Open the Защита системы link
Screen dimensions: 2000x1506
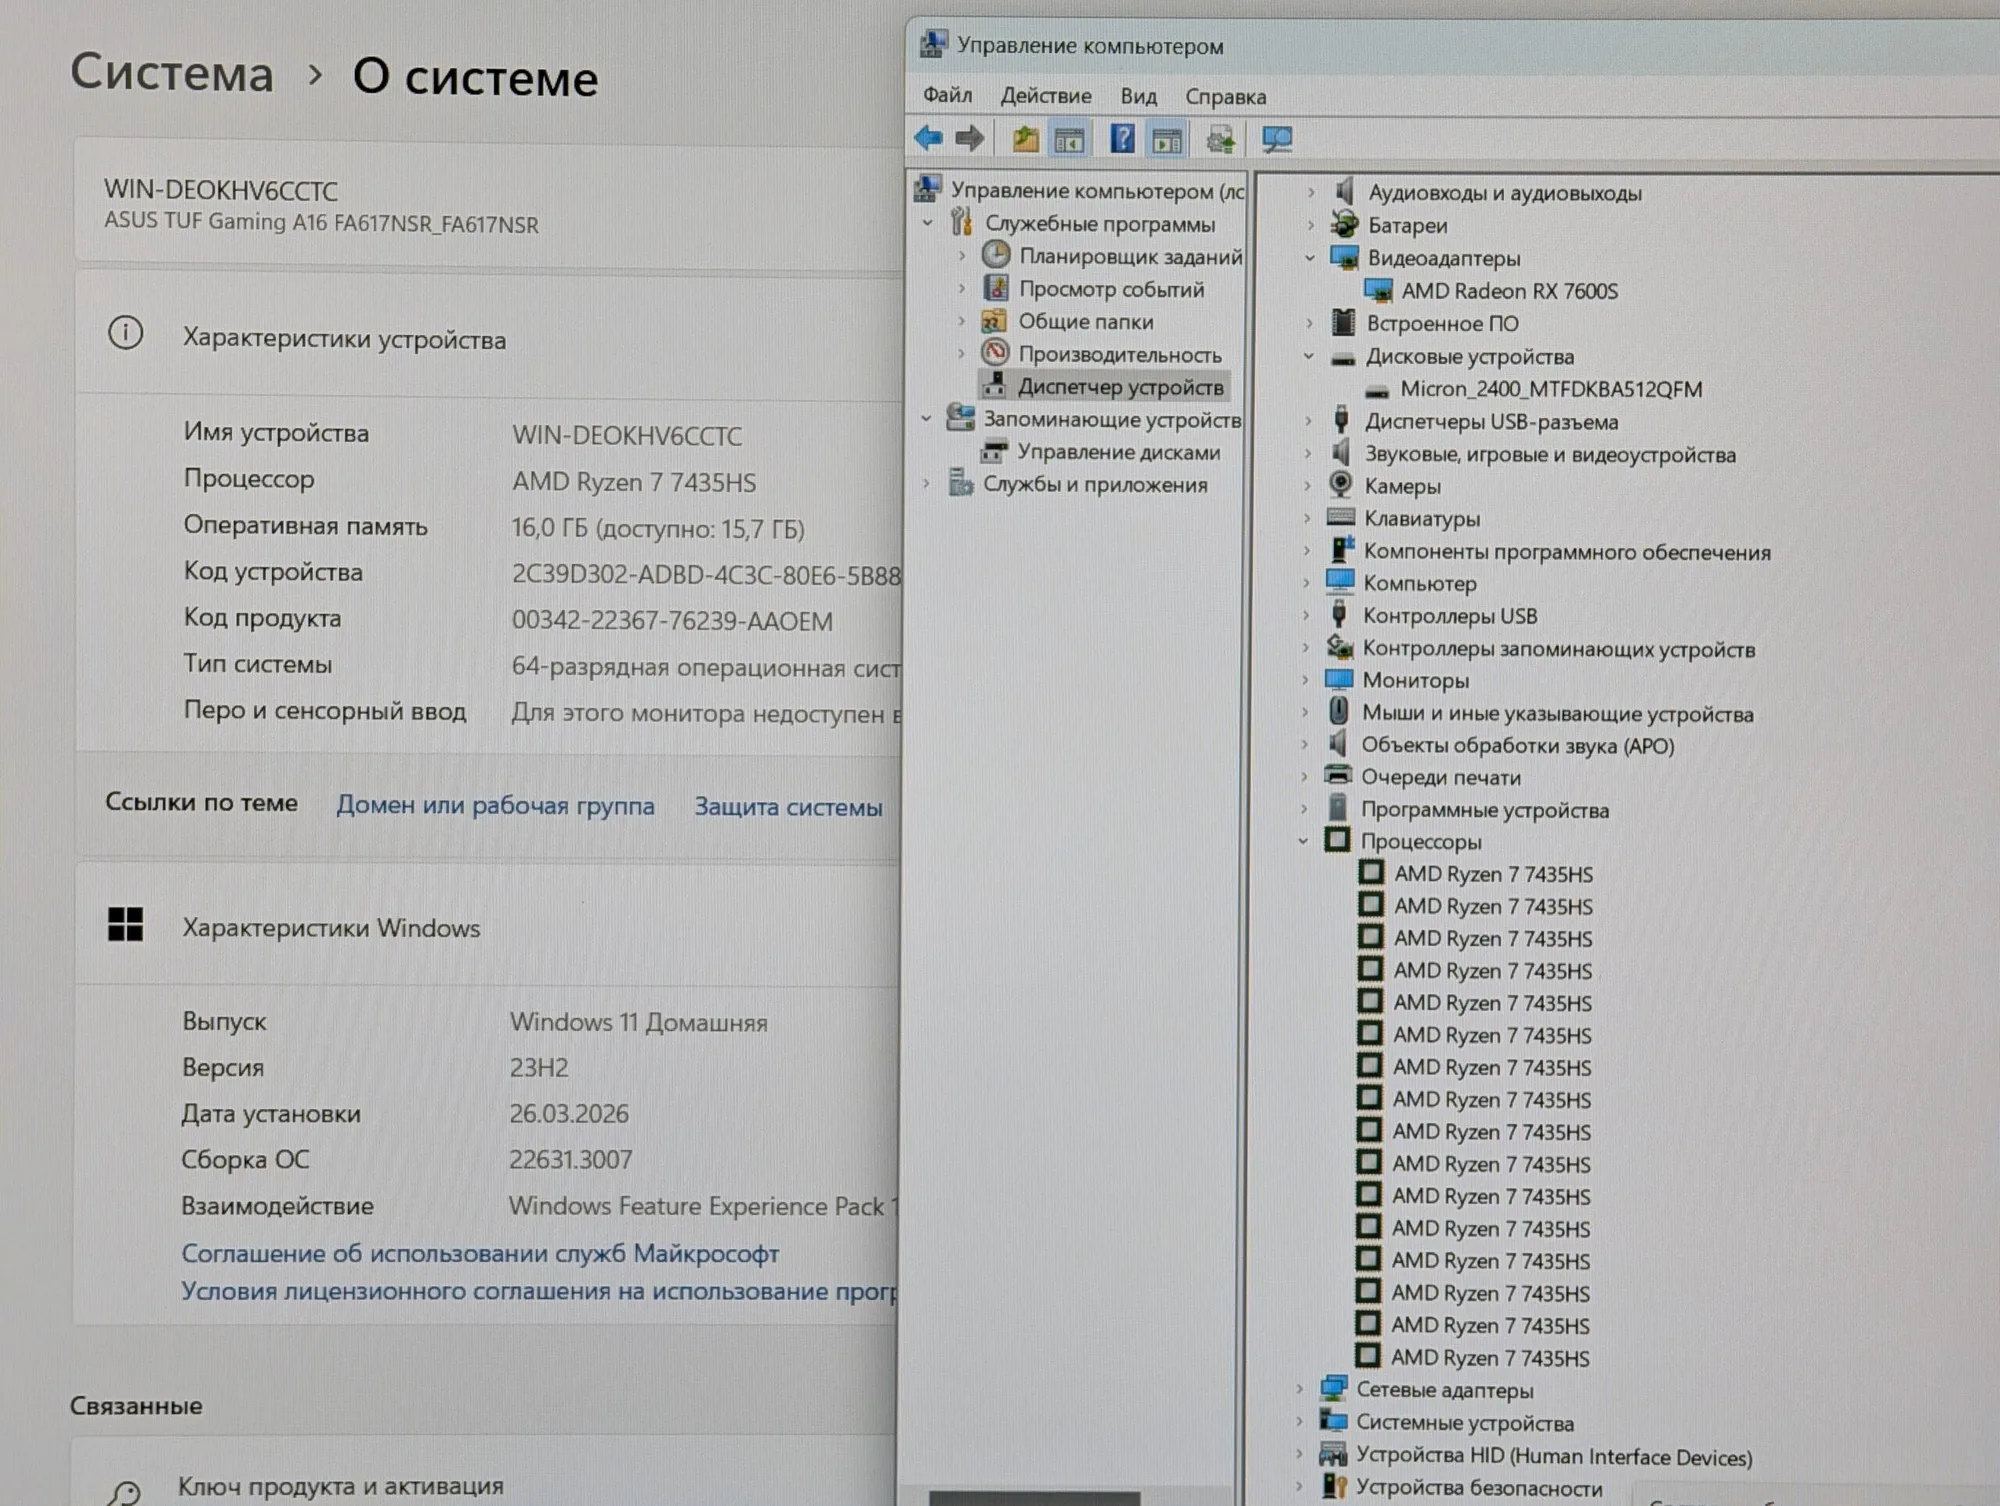coord(788,807)
